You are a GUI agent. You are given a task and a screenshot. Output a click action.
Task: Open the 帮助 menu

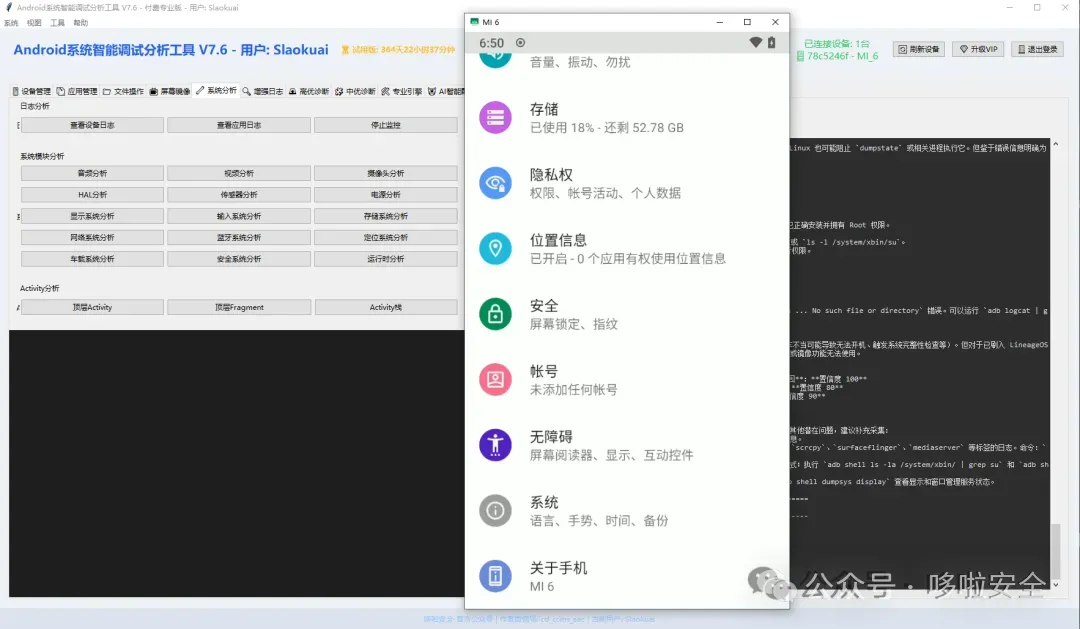click(x=81, y=23)
